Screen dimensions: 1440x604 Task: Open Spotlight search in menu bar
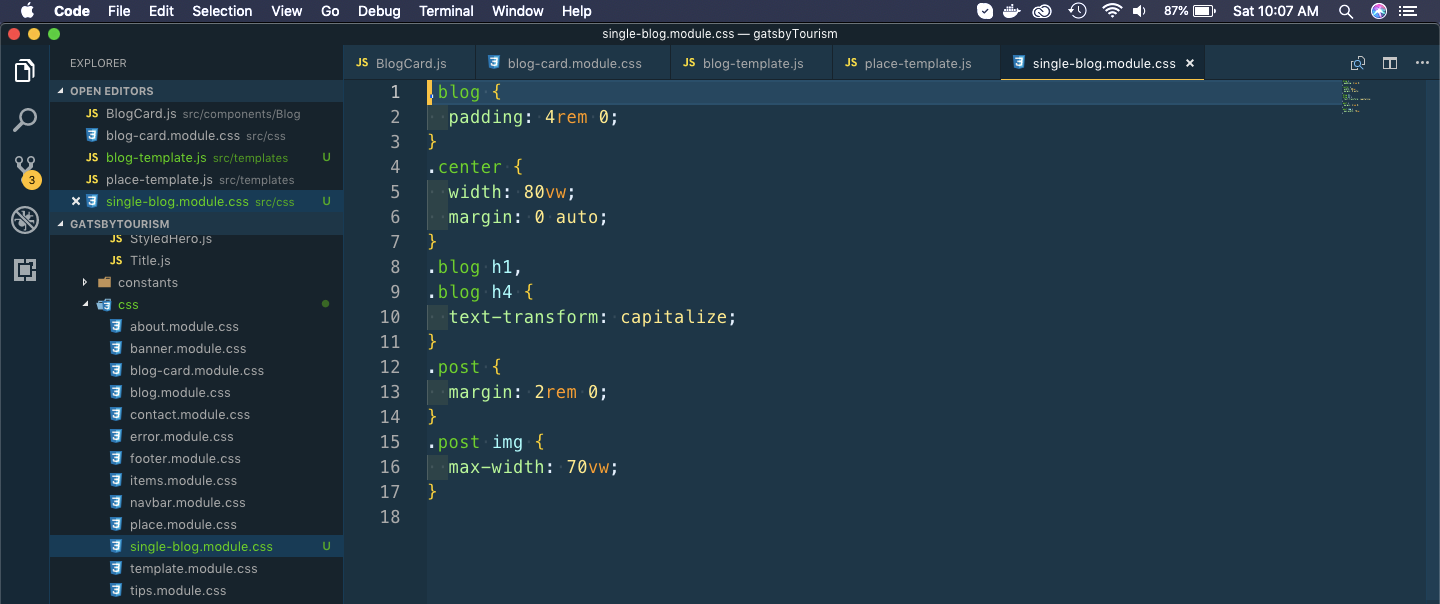pos(1346,11)
